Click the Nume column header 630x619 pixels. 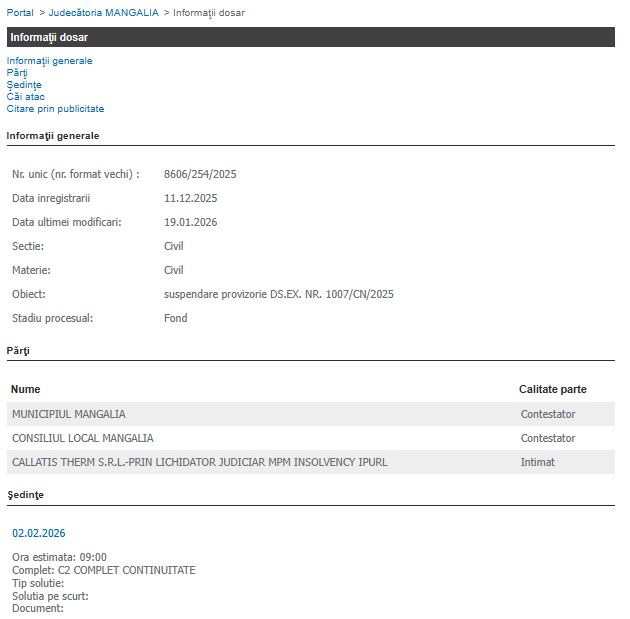(25, 389)
